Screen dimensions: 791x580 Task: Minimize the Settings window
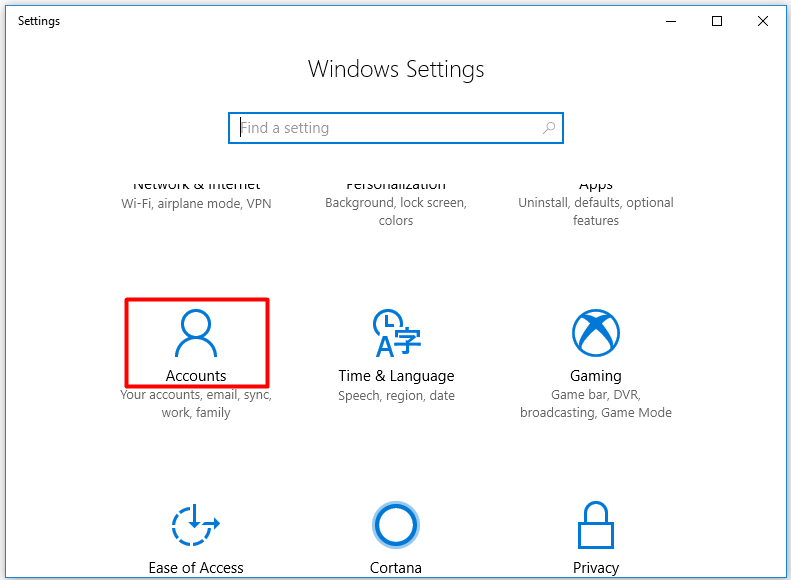[x=671, y=21]
